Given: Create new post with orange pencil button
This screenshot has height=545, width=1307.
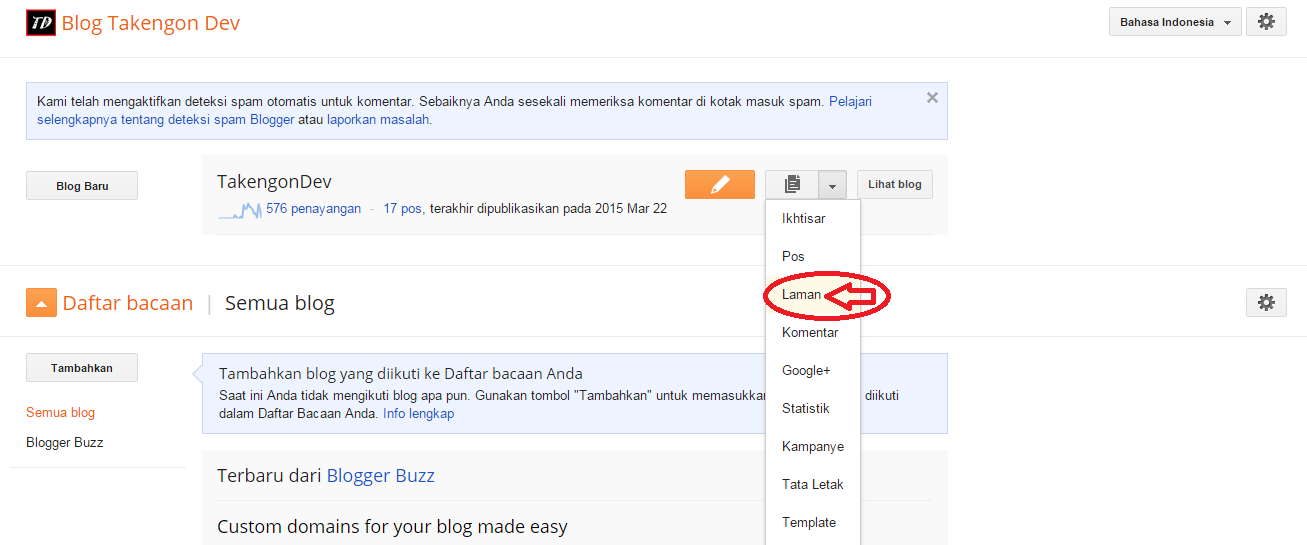Looking at the screenshot, I should [x=720, y=185].
